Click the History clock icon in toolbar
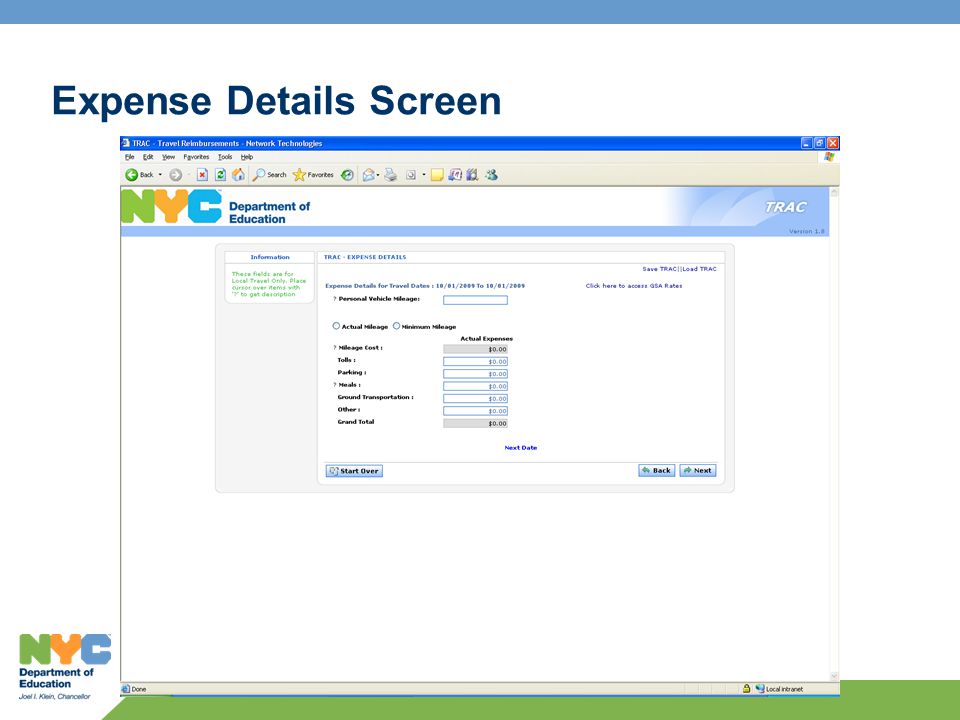The height and width of the screenshot is (720, 960). pos(347,175)
